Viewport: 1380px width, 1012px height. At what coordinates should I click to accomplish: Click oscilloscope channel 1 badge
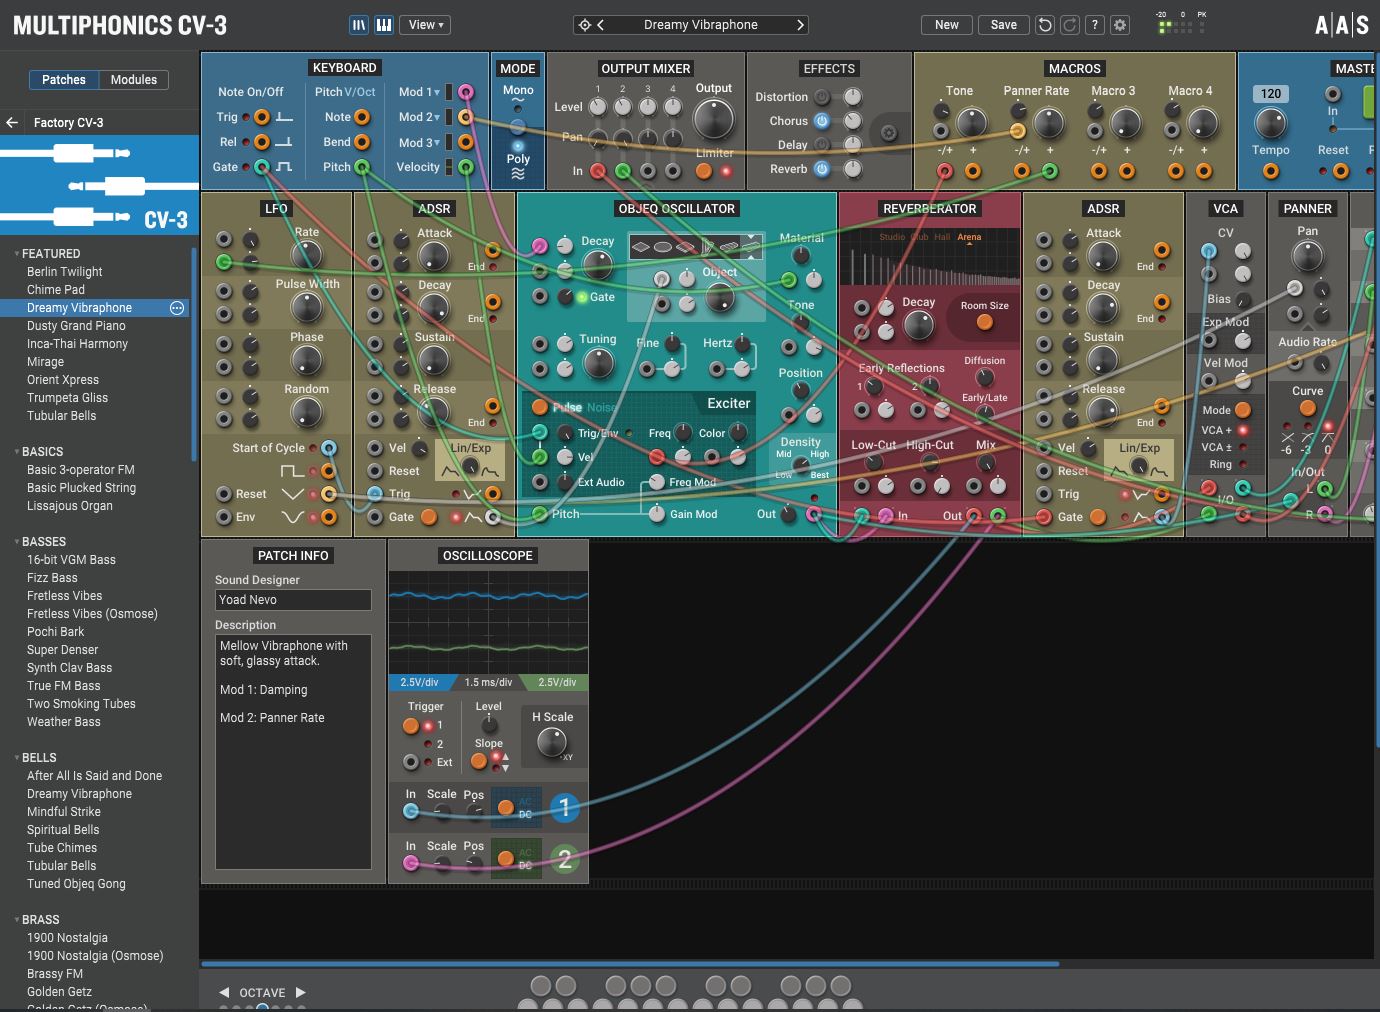tap(564, 807)
